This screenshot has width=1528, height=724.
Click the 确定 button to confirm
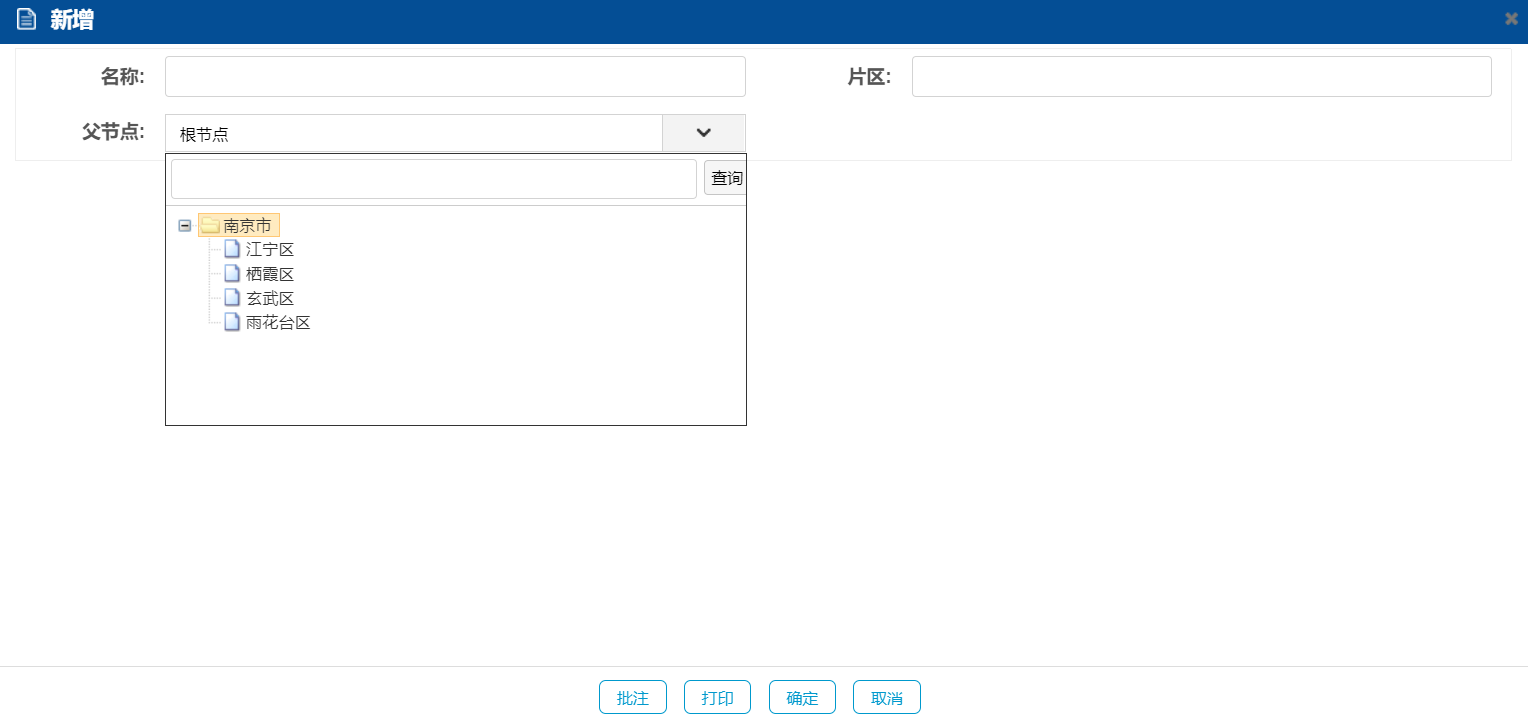[802, 698]
